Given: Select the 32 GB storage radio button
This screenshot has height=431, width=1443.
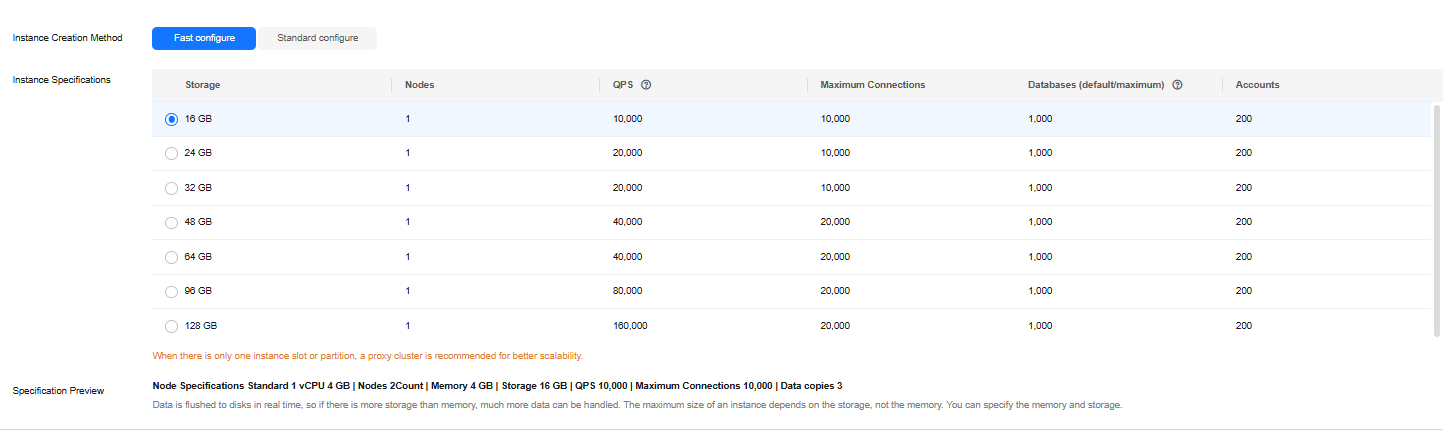Looking at the screenshot, I should point(171,188).
